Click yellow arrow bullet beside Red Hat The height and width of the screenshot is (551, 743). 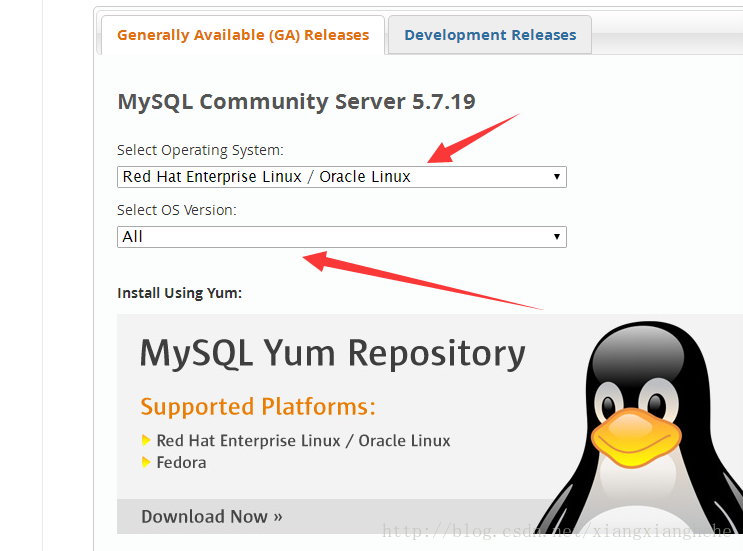[146, 440]
